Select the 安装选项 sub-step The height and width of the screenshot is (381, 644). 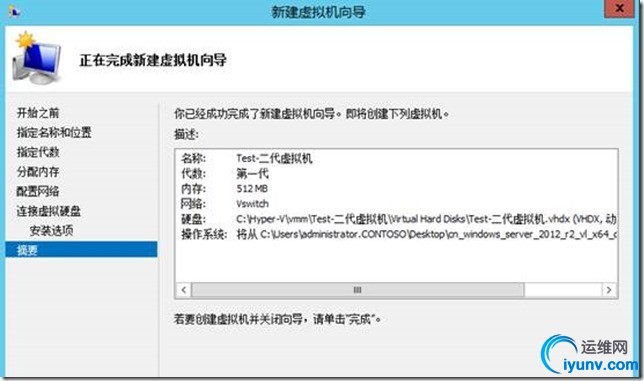[x=51, y=231]
